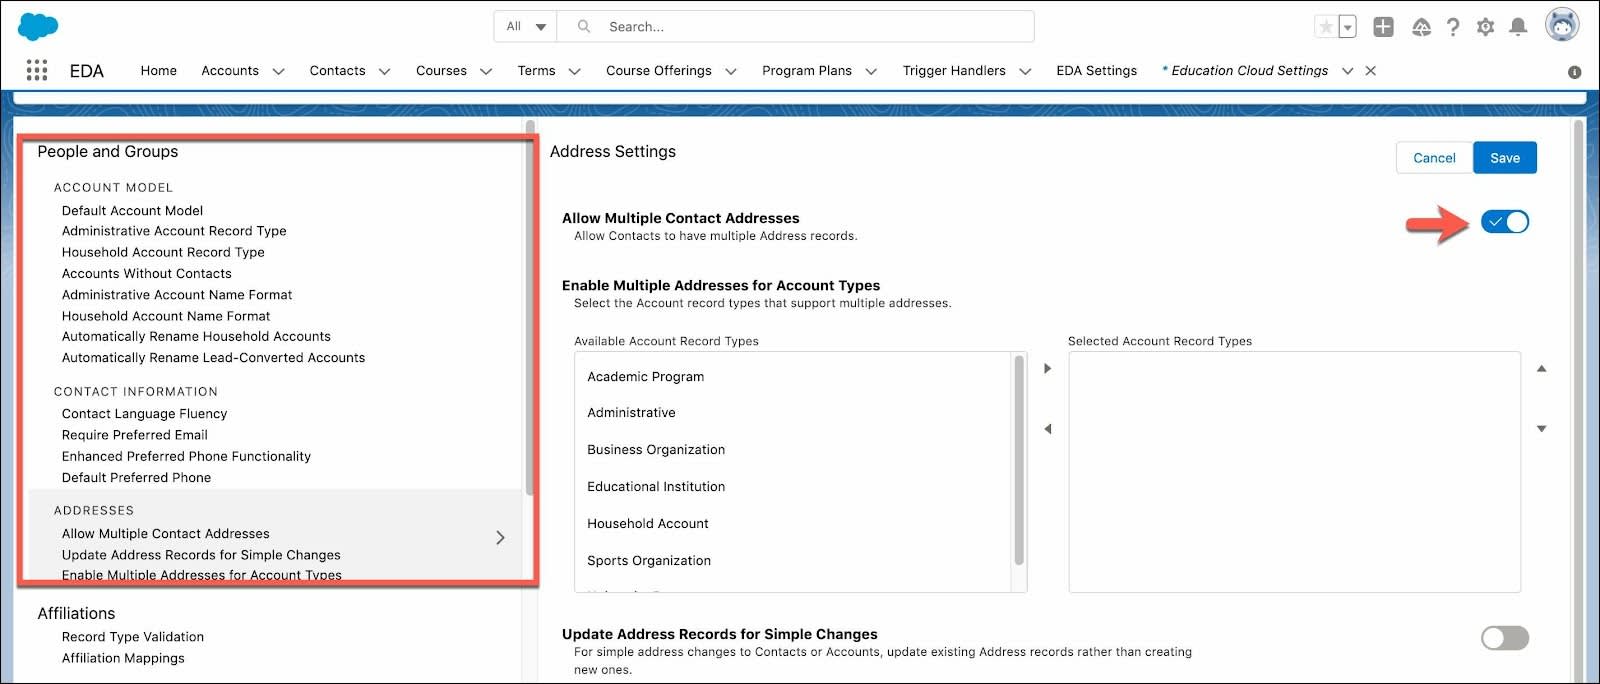1600x684 pixels.
Task: Expand the Accounts tab dropdown chevron
Action: tap(278, 71)
